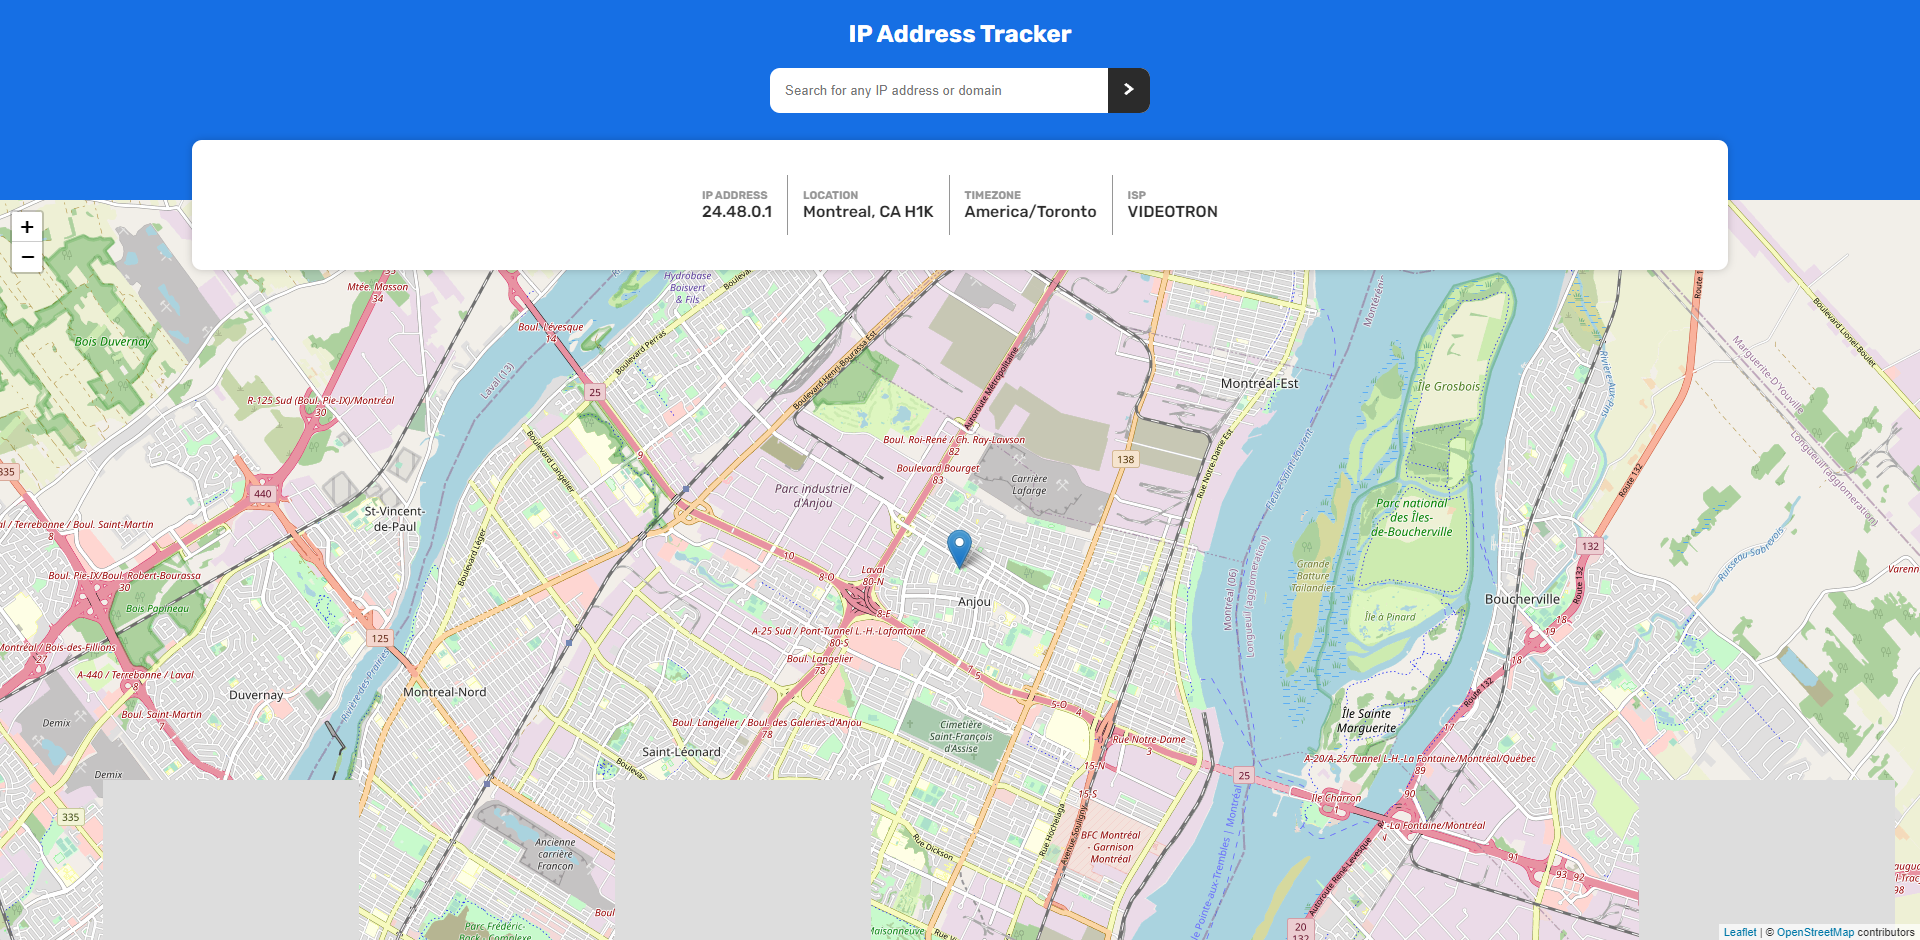Zoom out of the map
This screenshot has height=940, width=1920.
click(x=27, y=257)
